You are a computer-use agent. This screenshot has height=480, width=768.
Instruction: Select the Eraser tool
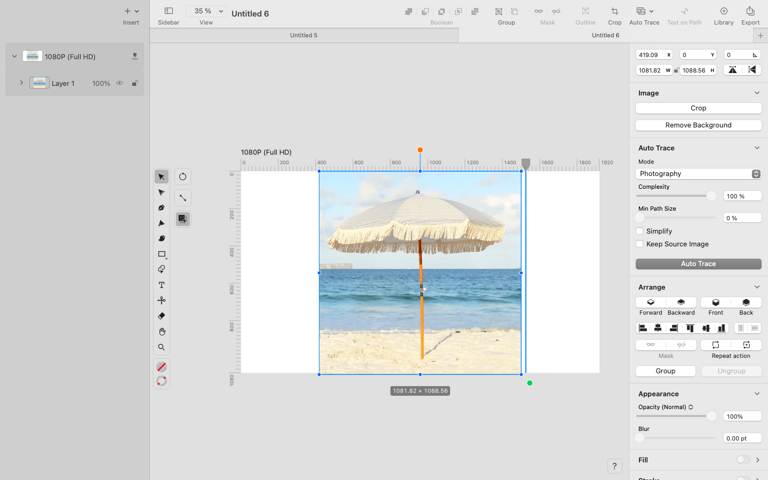[161, 316]
